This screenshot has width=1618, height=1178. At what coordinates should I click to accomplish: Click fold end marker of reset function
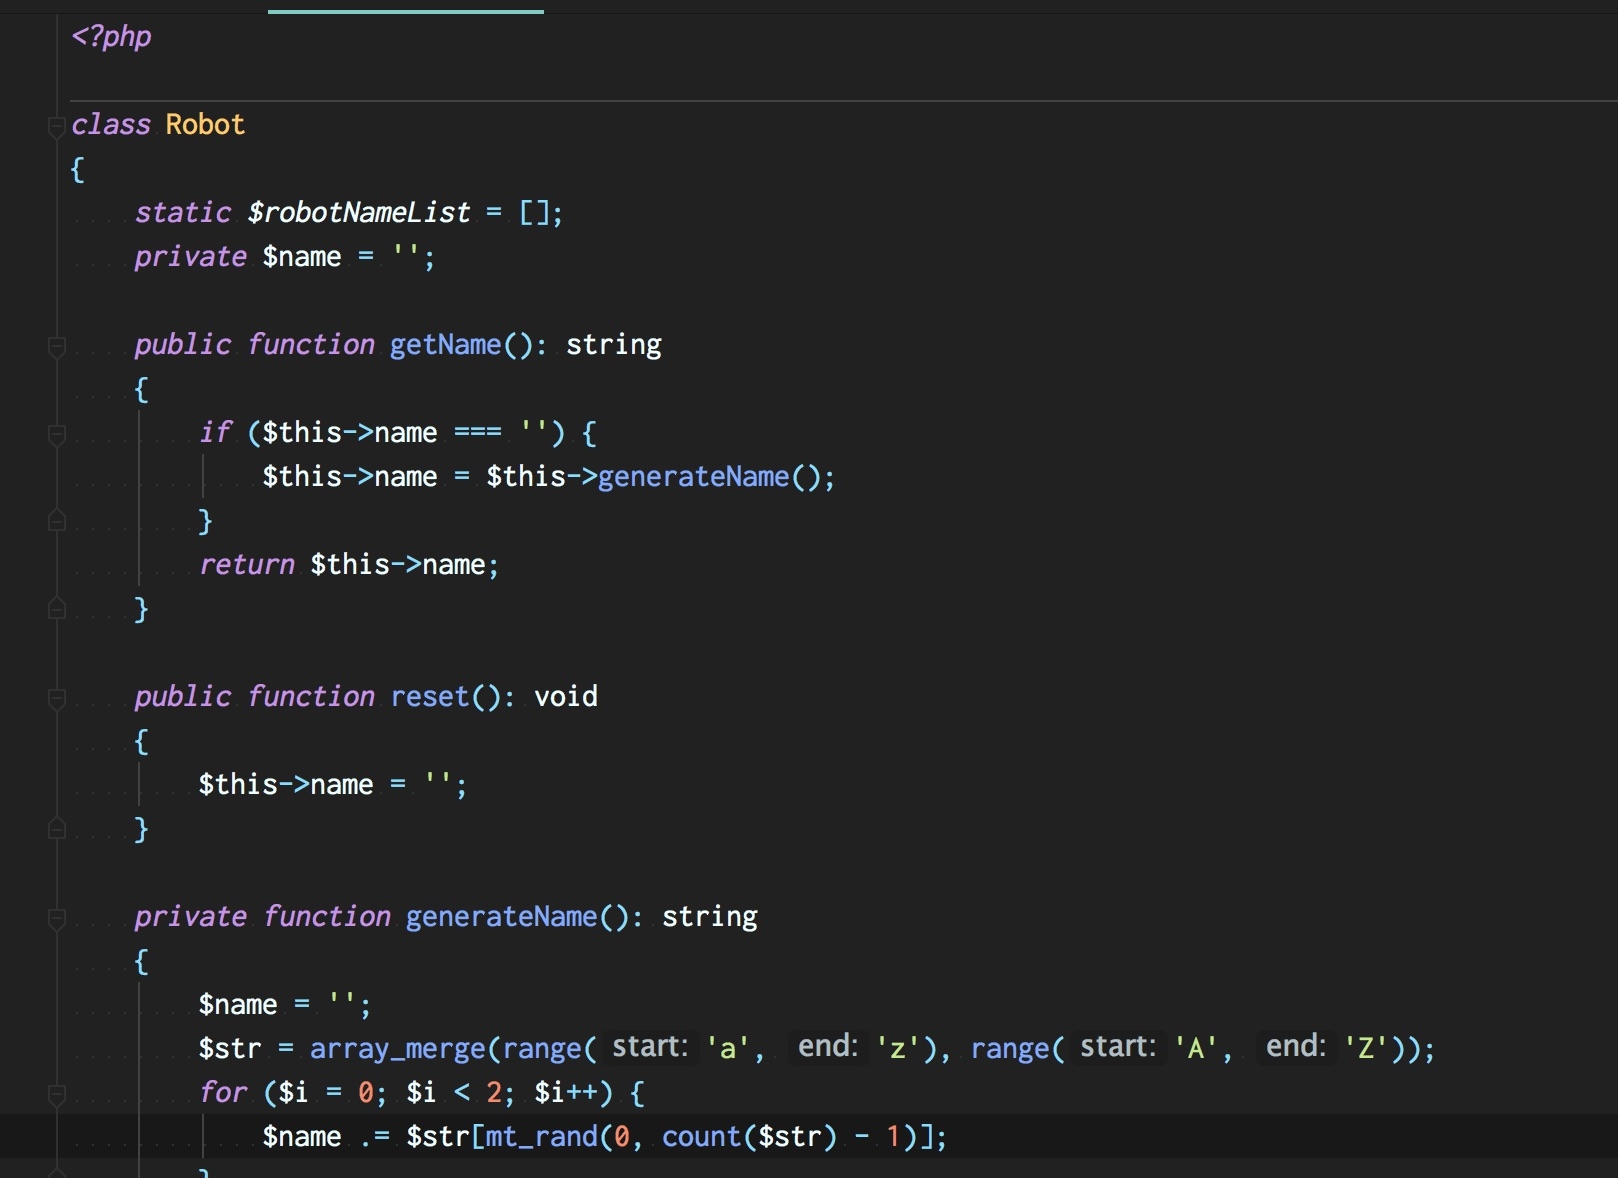[57, 828]
